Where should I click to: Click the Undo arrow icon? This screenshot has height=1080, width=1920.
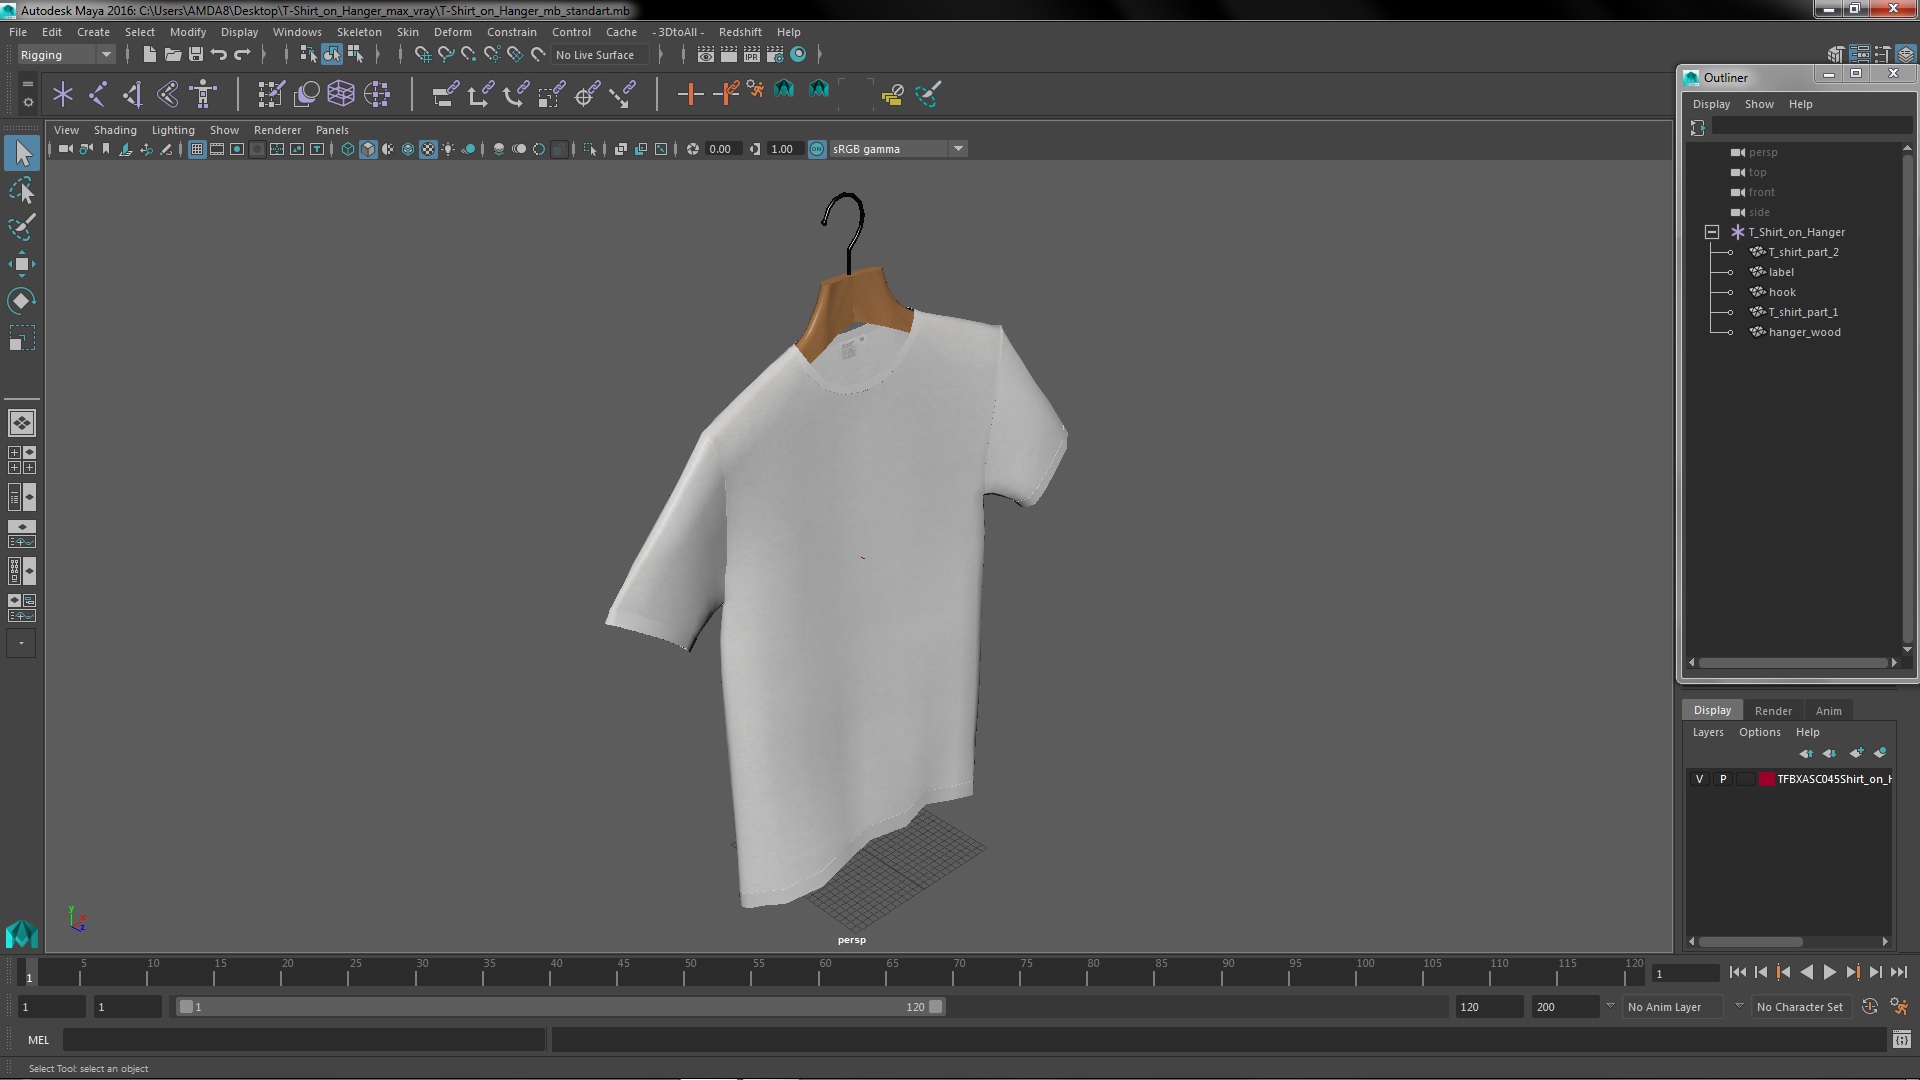click(219, 55)
